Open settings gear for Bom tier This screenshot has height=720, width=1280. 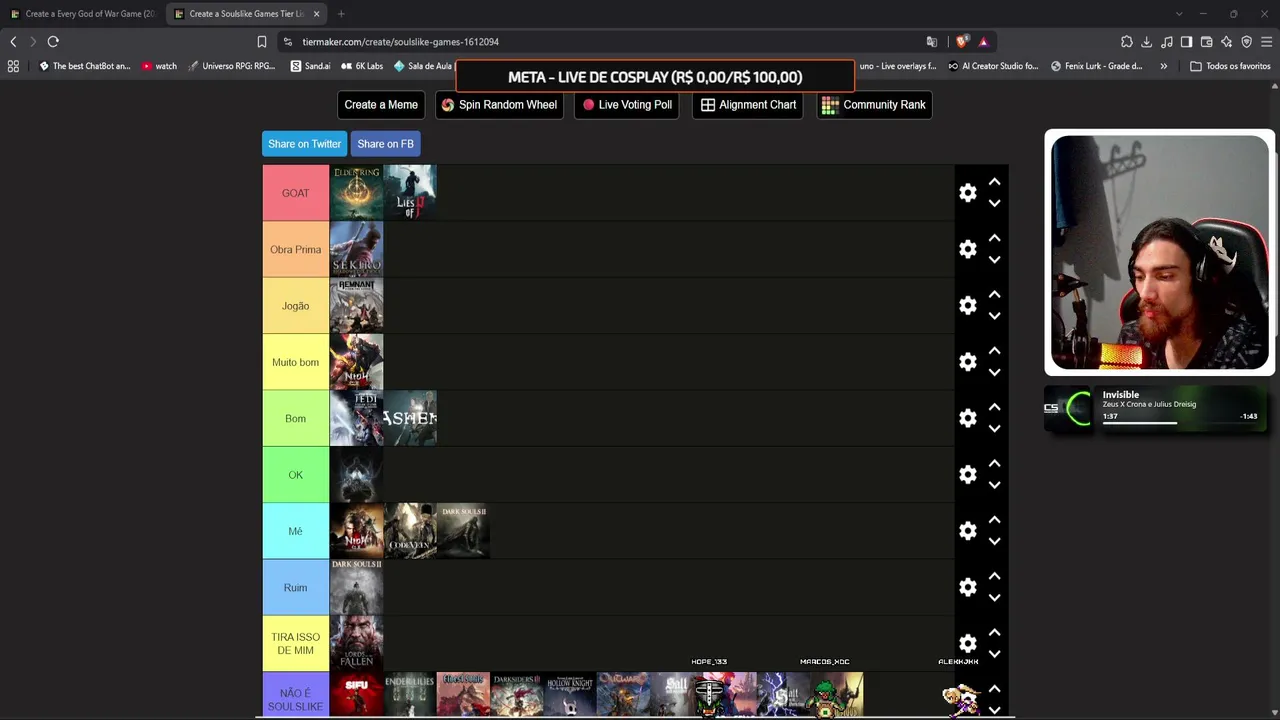coord(968,418)
